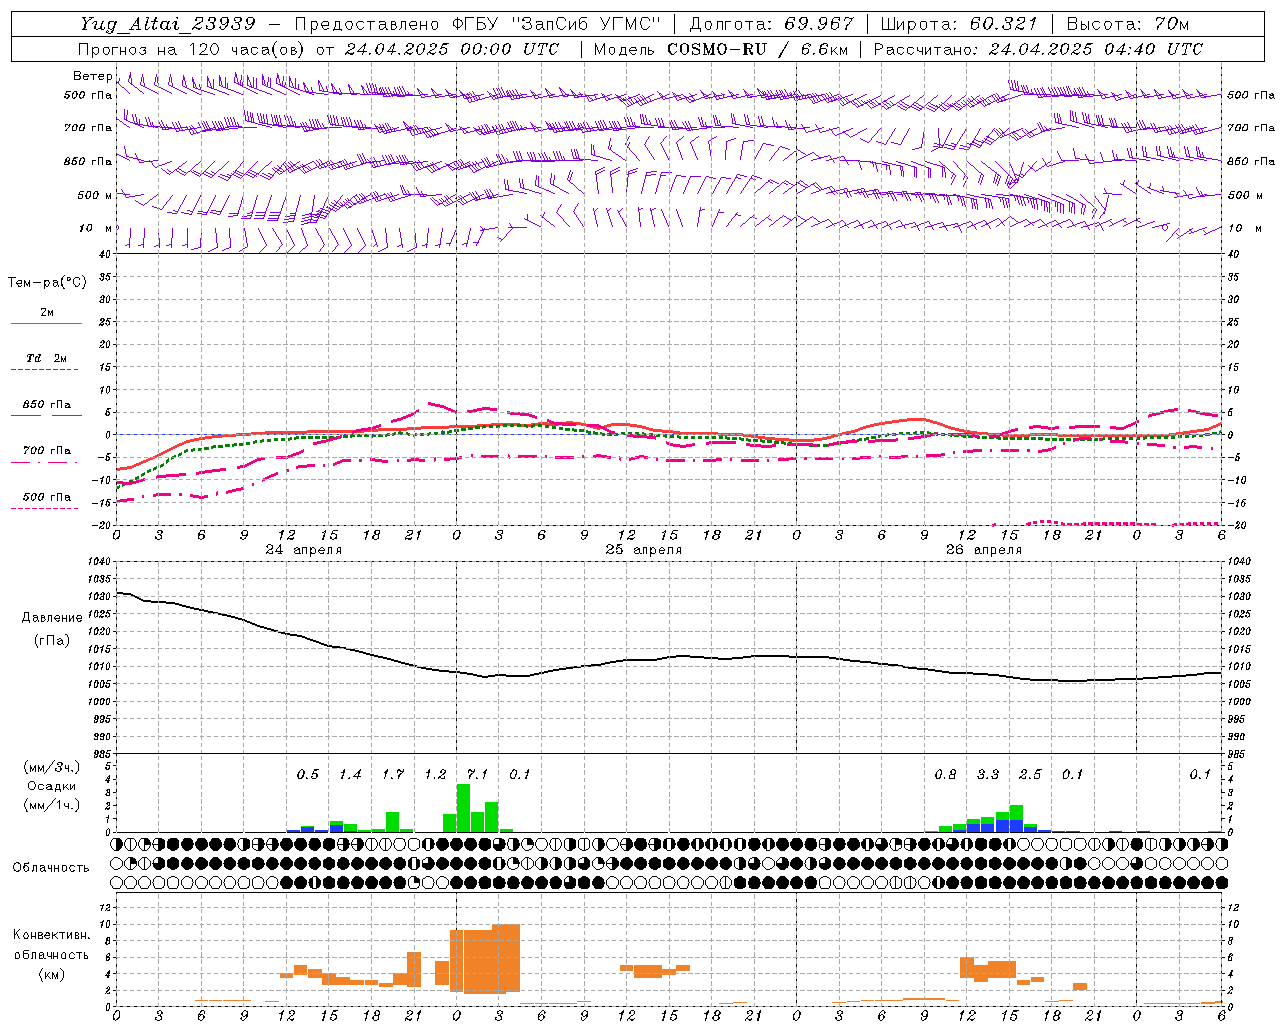Viewport: 1280px width, 1024px height.
Task: Click the dashed Td 2м legend line sample
Action: point(44,370)
